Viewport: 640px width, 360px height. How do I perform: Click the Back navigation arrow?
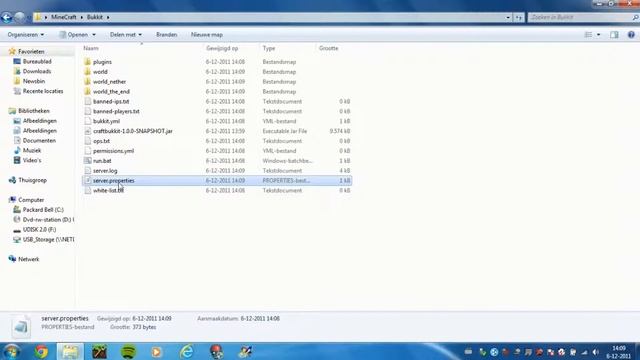7,18
